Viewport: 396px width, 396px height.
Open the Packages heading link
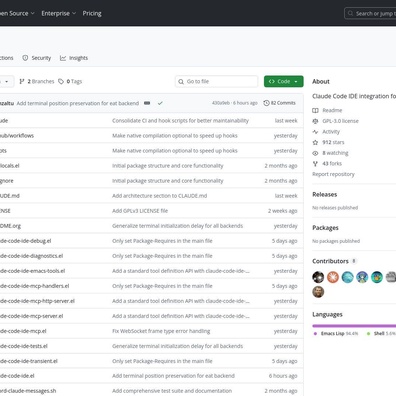325,228
